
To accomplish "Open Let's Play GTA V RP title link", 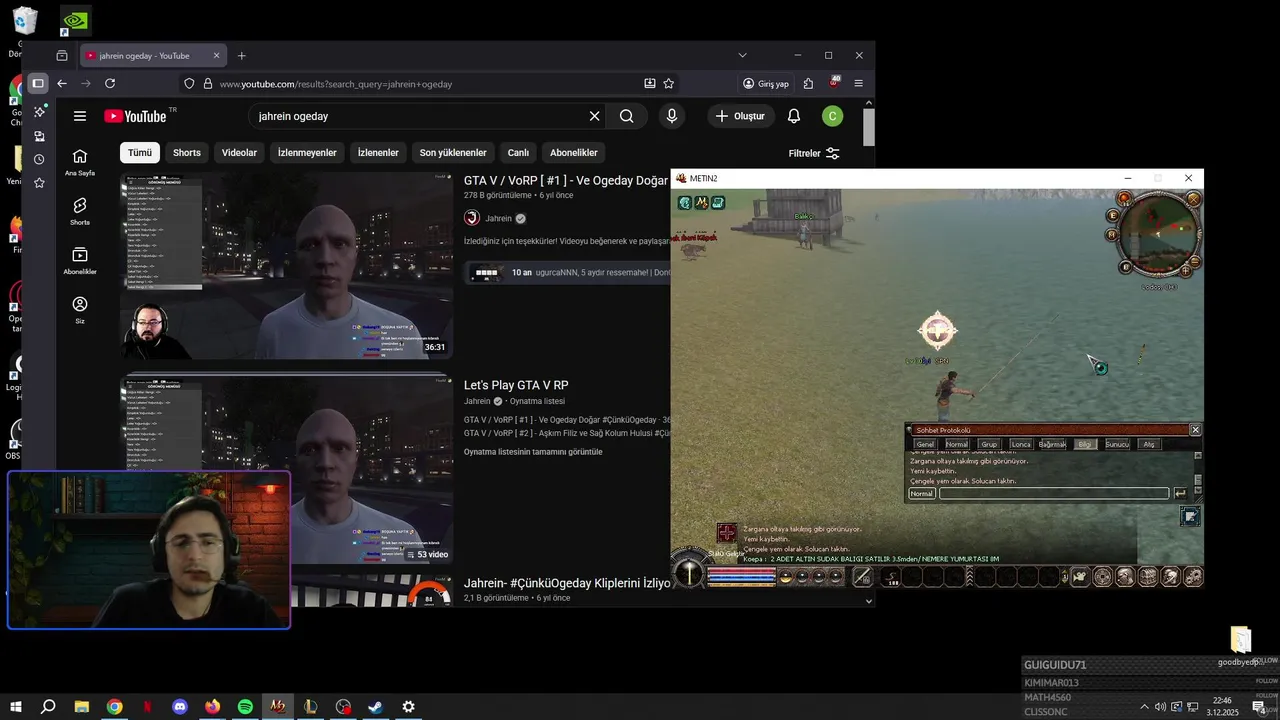I will [516, 385].
